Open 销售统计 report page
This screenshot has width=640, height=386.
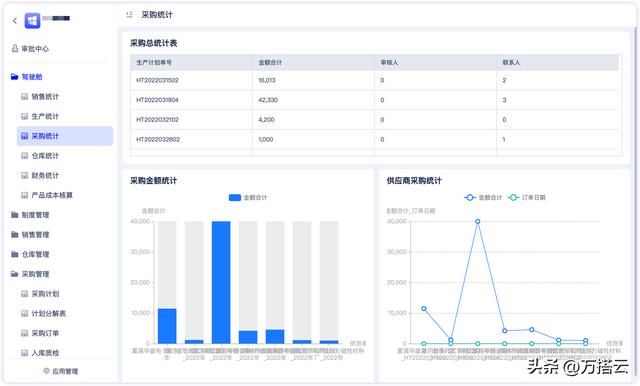click(45, 97)
